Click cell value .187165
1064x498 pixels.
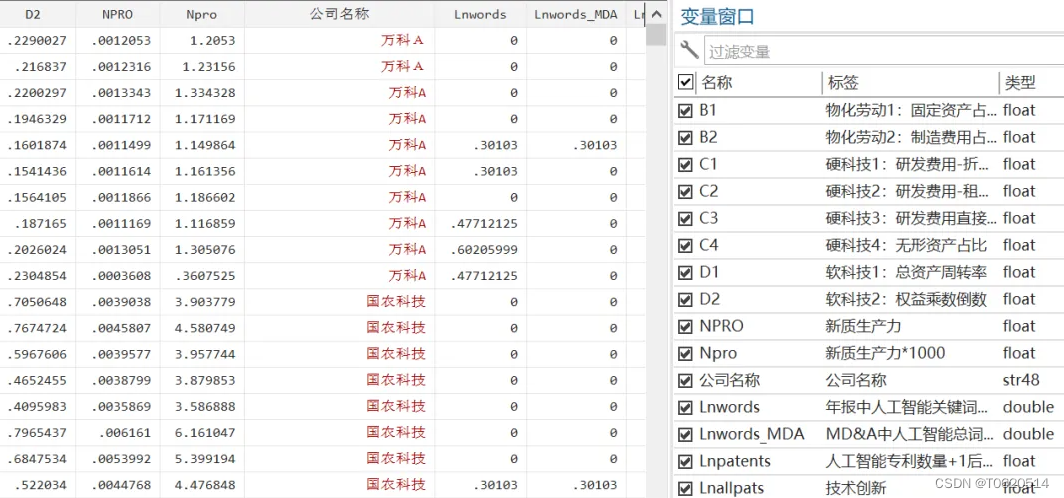tap(41, 223)
